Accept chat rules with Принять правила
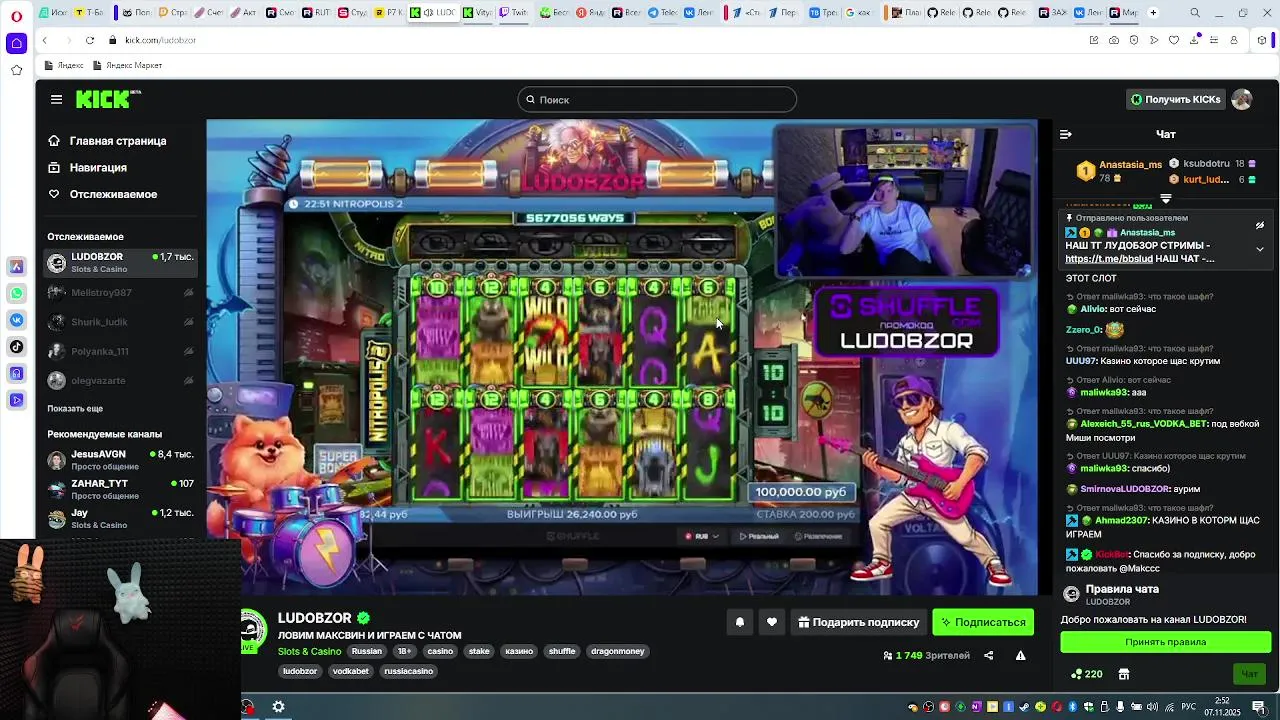The image size is (1280, 720). 1165,642
